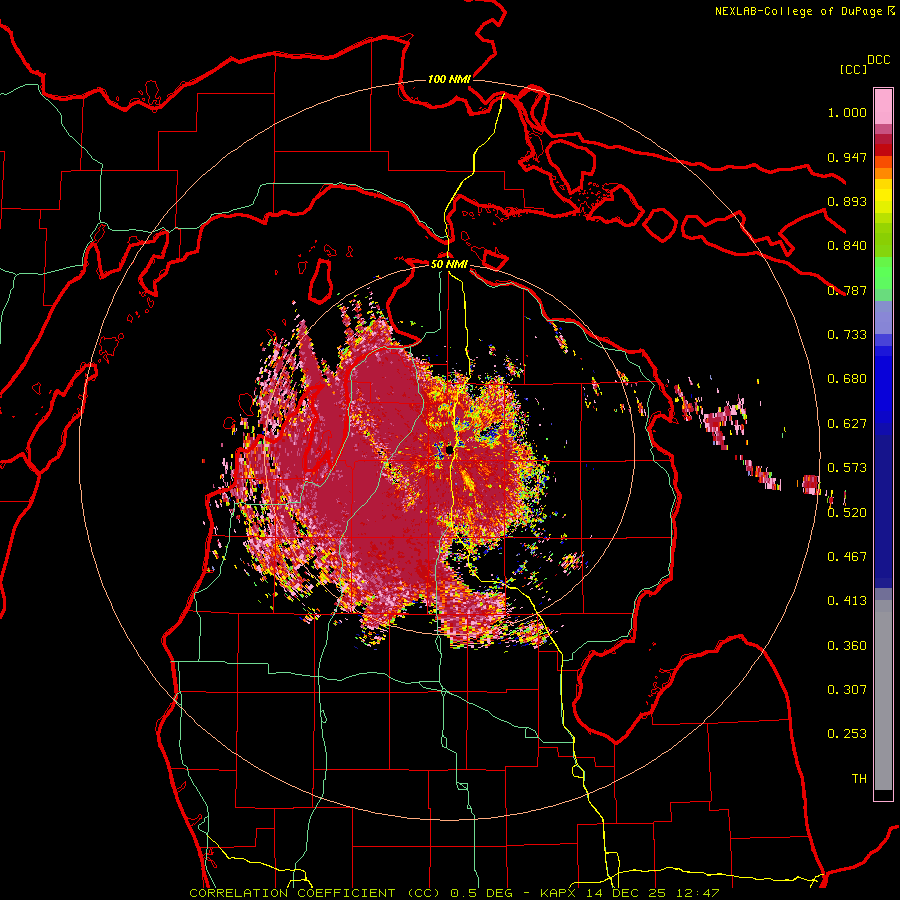
Task: Select the 0.253 legend value
Action: coord(847,734)
